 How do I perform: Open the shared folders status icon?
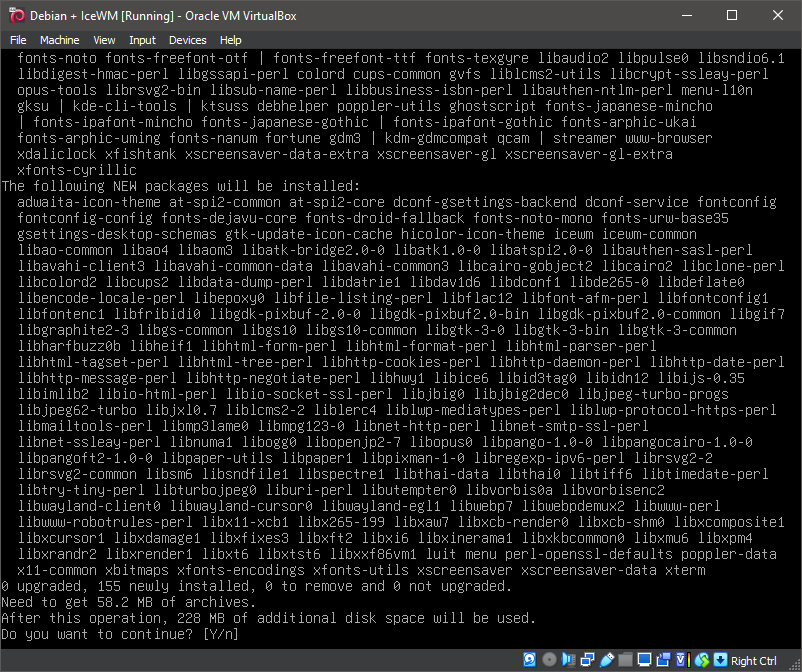click(x=626, y=659)
